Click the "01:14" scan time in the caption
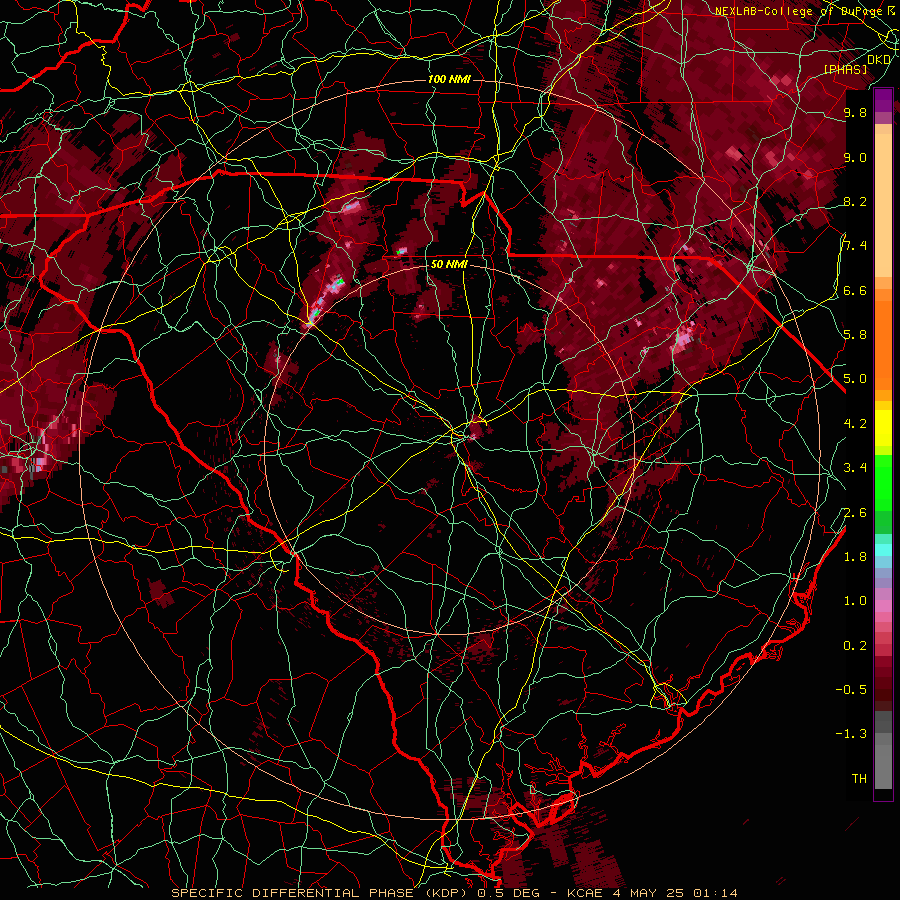 [715, 893]
